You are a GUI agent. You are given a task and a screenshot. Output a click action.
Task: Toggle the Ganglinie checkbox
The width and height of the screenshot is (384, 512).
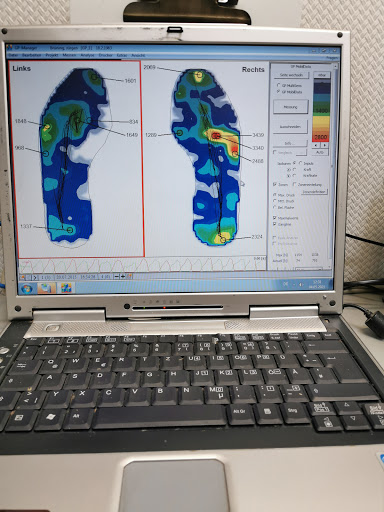point(275,224)
